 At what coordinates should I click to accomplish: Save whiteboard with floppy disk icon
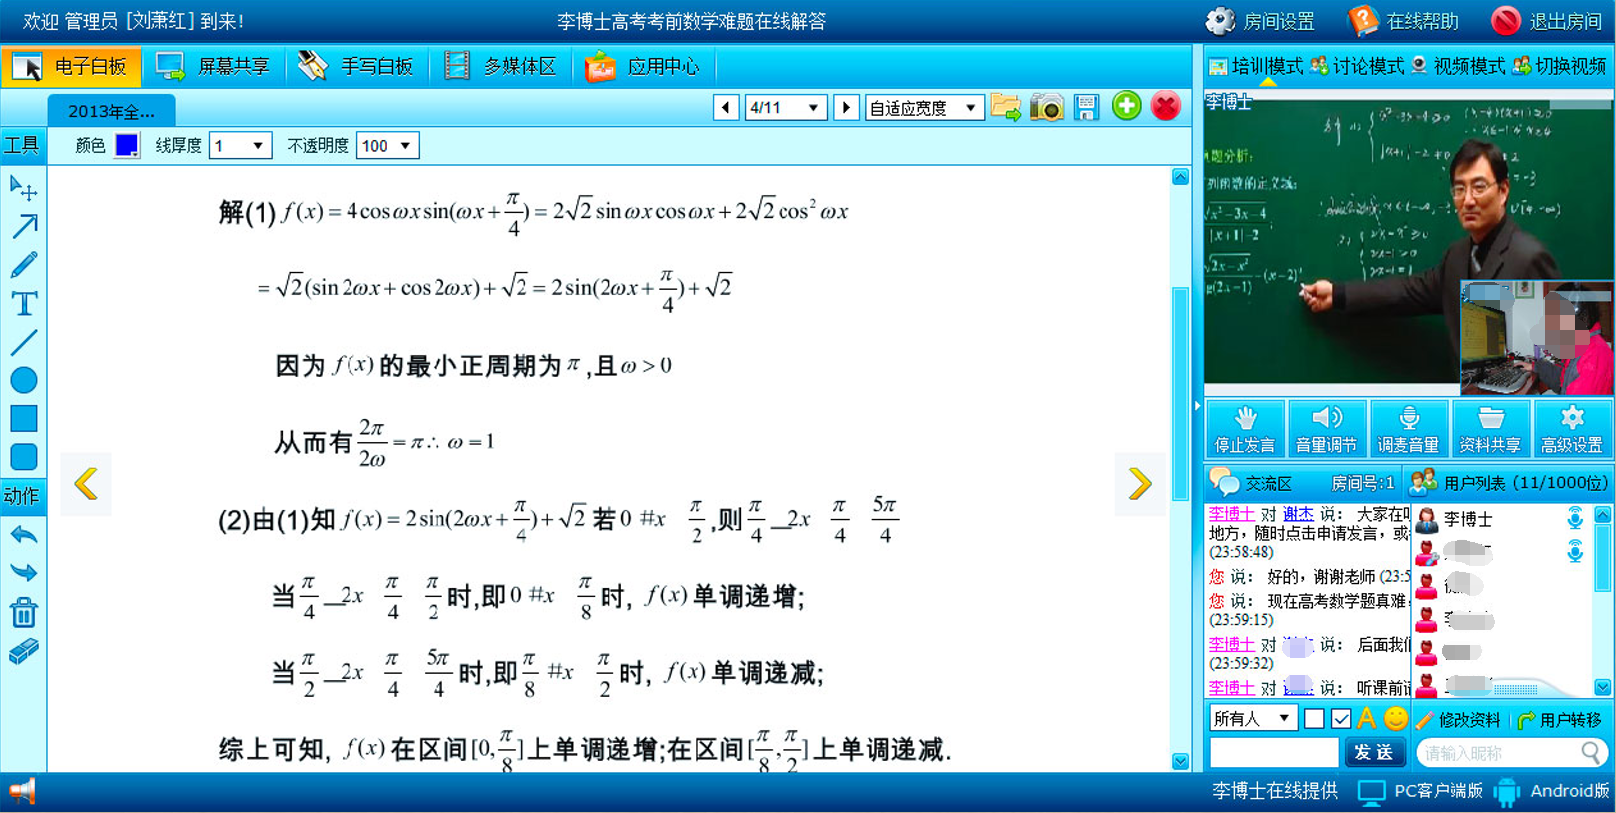click(x=1086, y=107)
